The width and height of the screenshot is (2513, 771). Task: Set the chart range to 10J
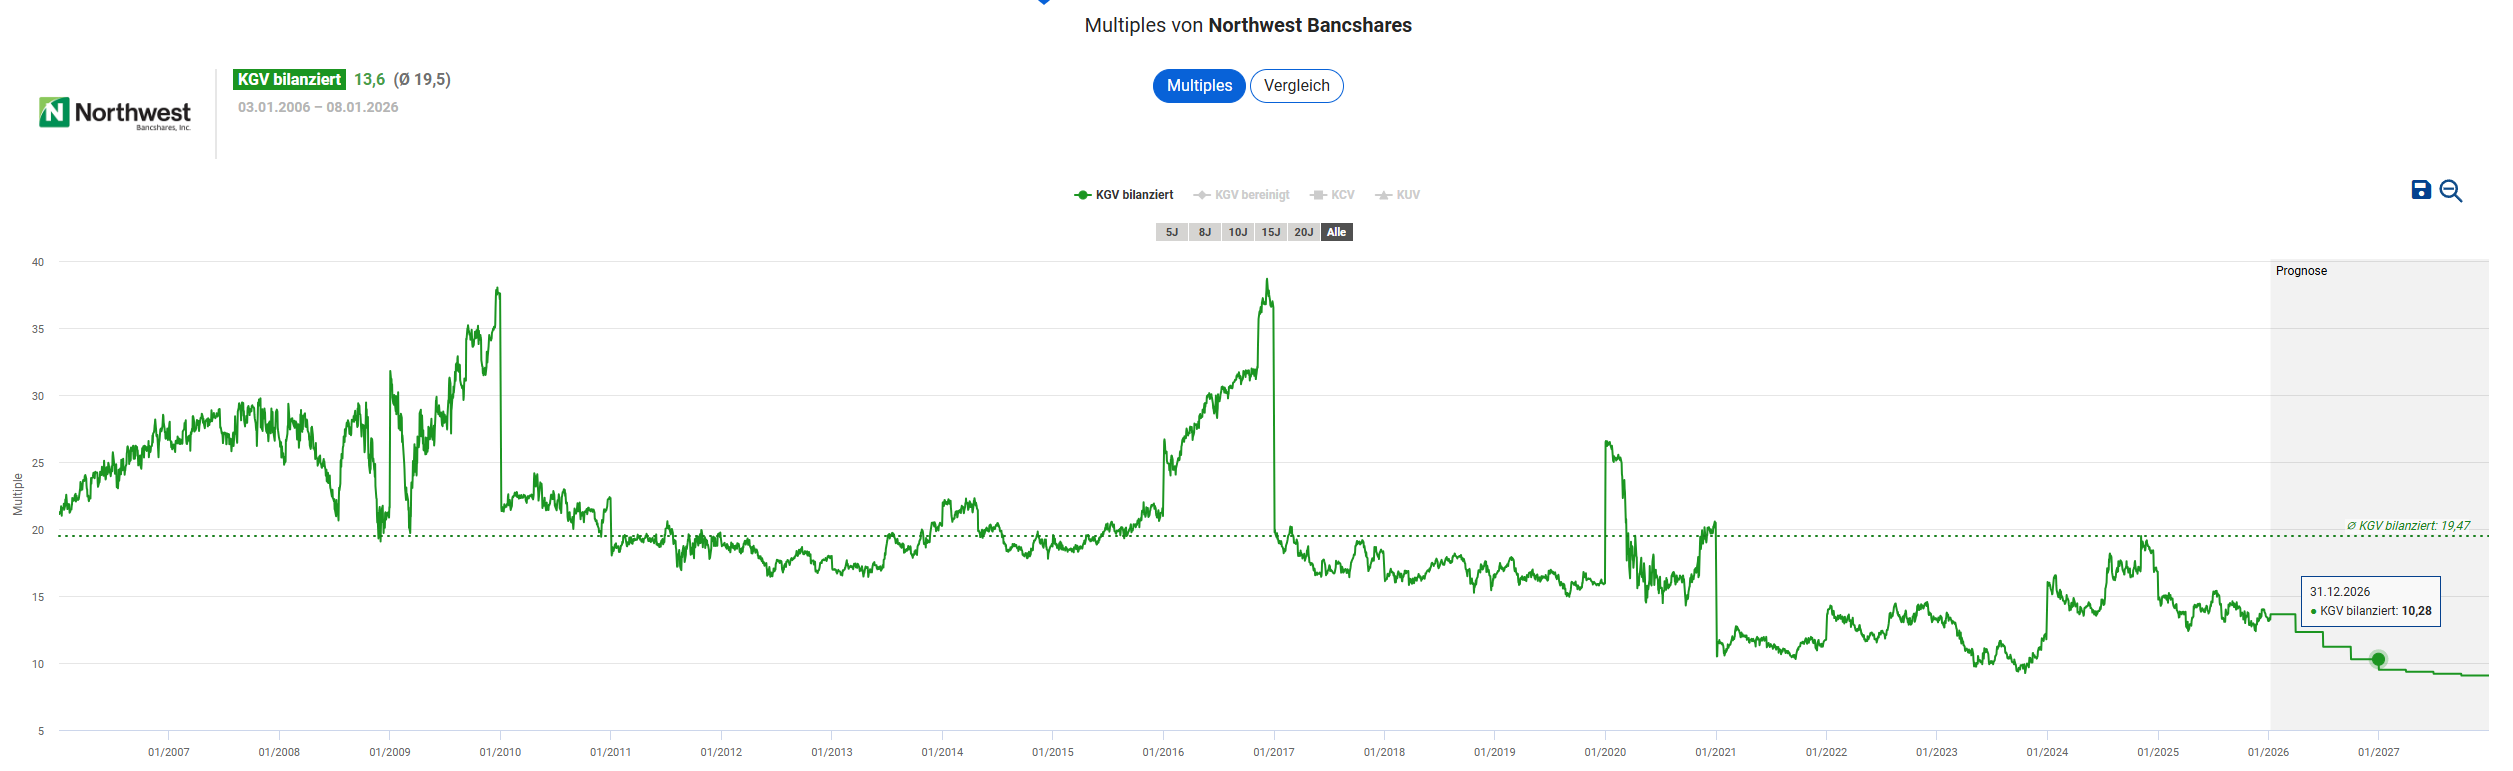1238,232
